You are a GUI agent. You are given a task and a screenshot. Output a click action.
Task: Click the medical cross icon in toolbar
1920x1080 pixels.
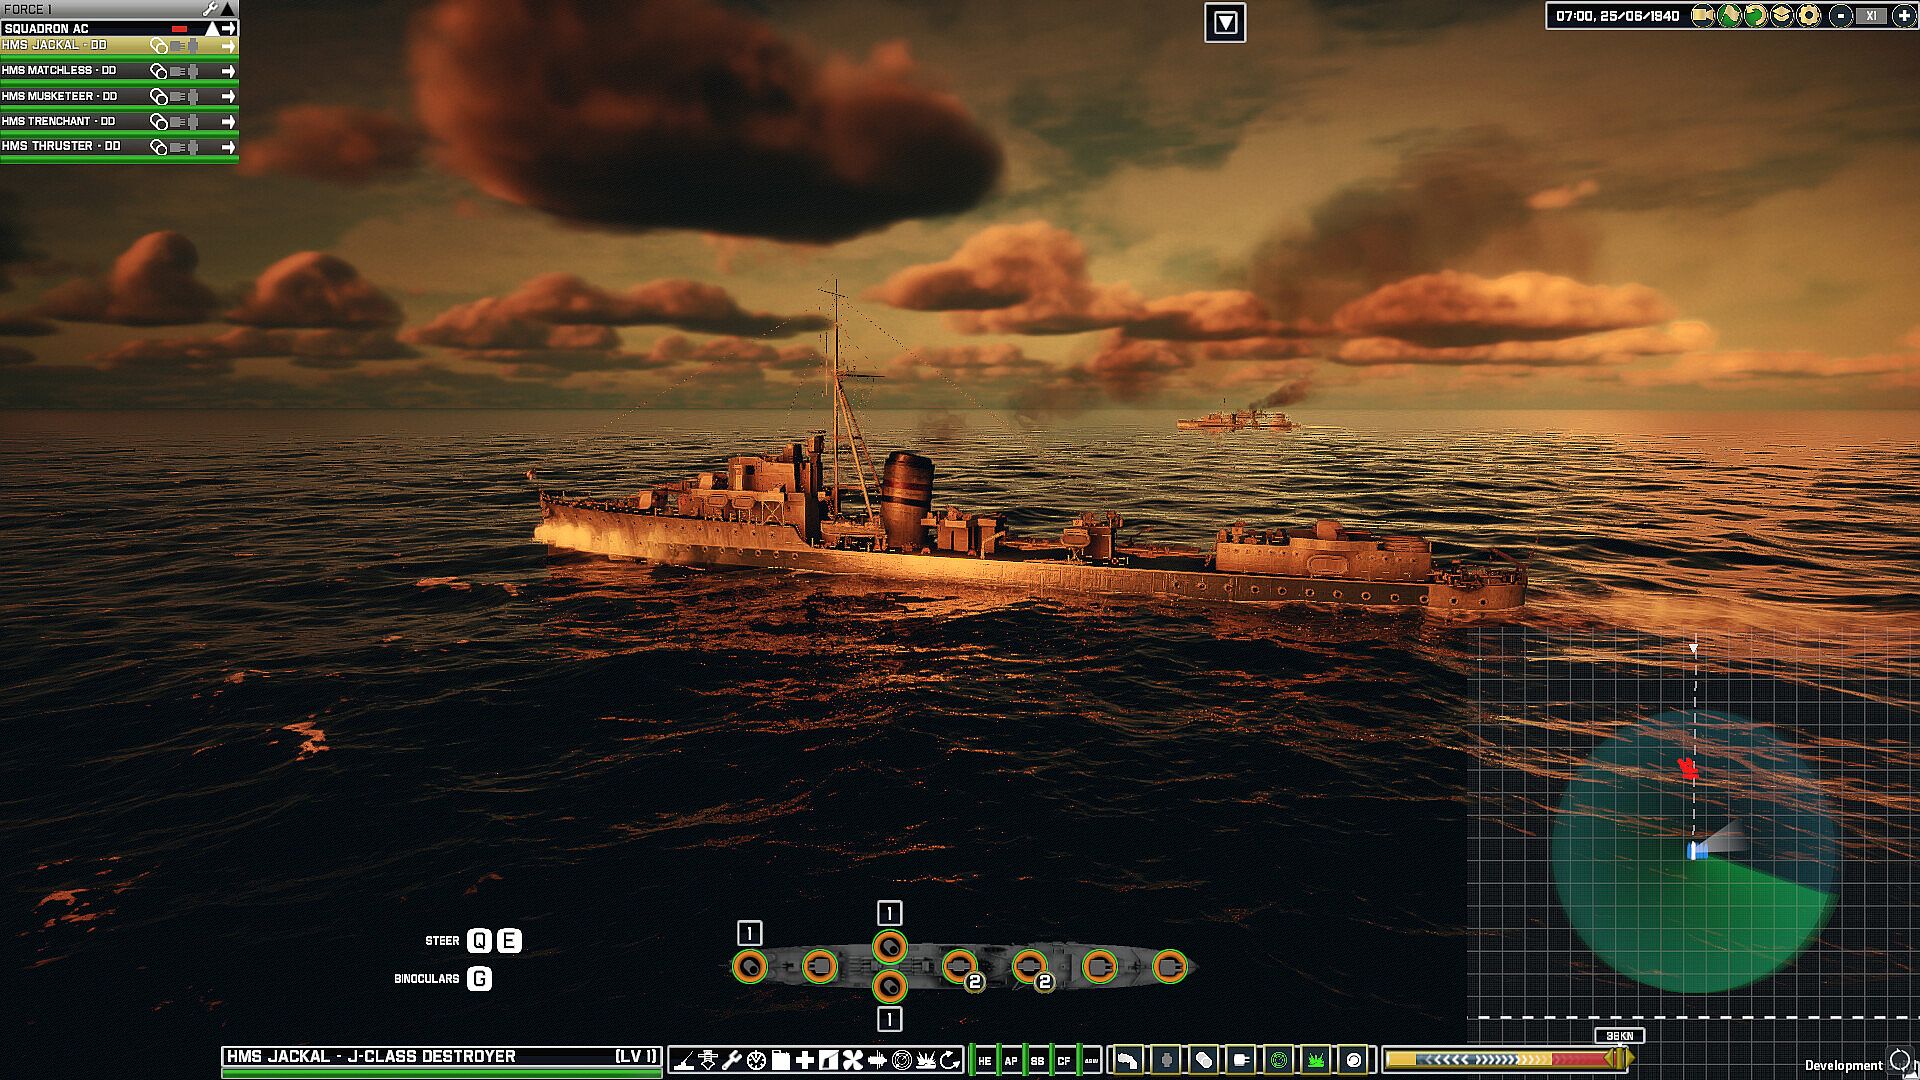[805, 1060]
